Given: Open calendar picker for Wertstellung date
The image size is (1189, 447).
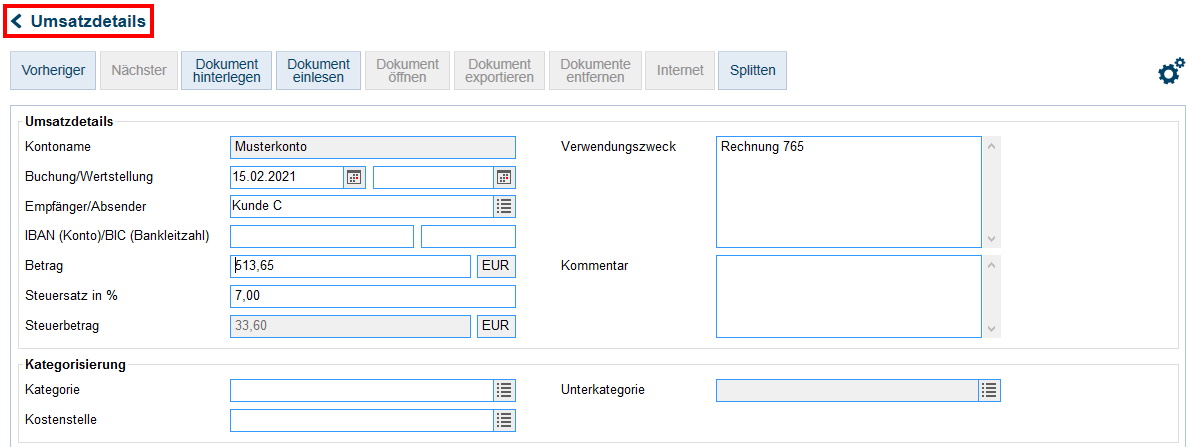Looking at the screenshot, I should [505, 177].
